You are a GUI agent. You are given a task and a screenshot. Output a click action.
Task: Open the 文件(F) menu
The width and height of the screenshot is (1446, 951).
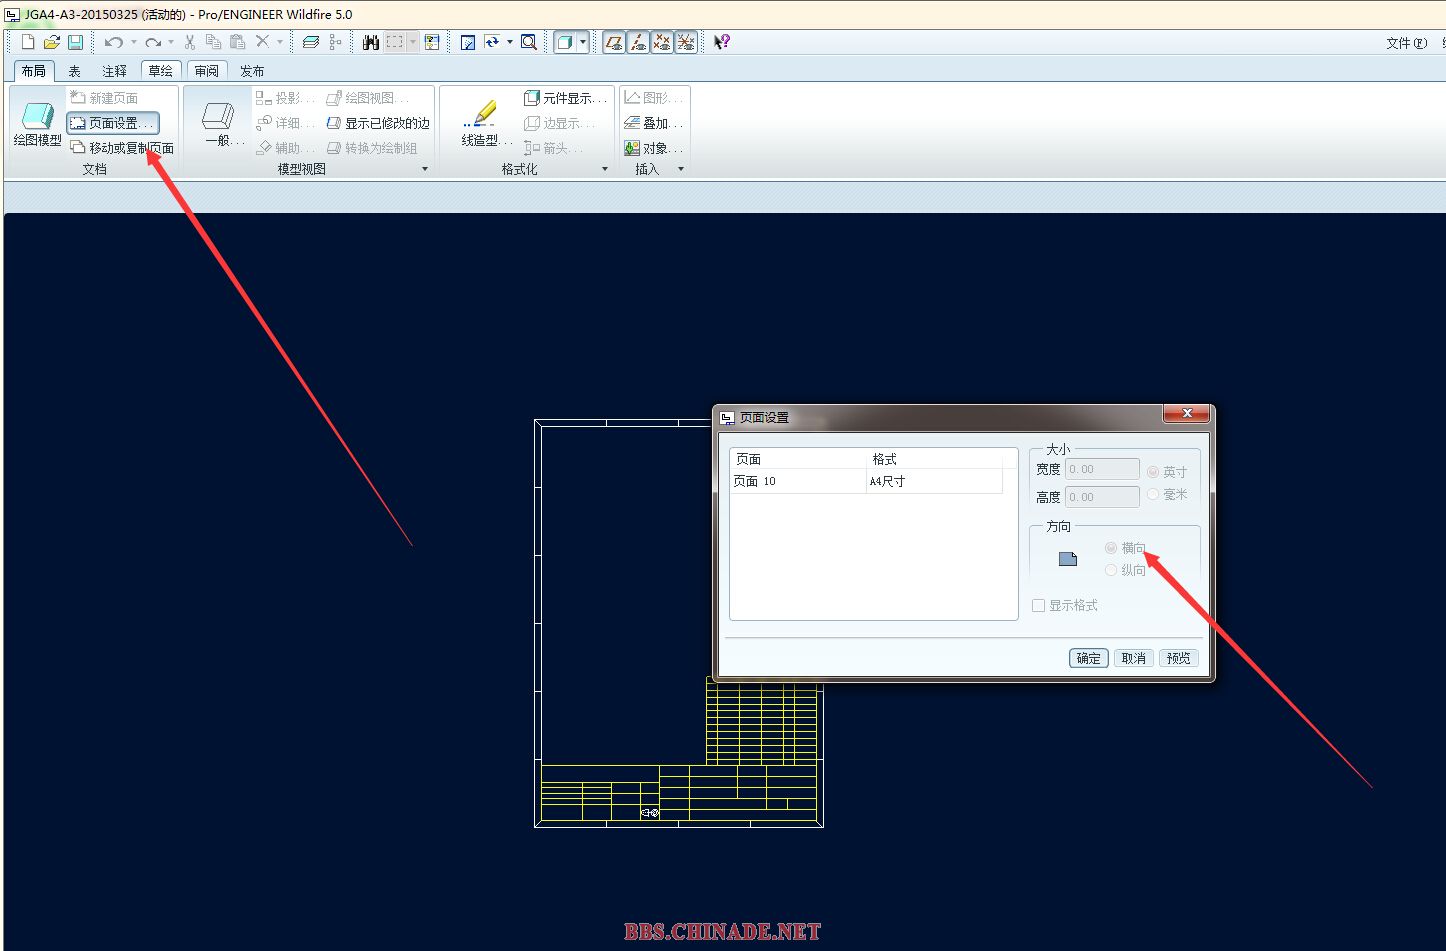1406,43
